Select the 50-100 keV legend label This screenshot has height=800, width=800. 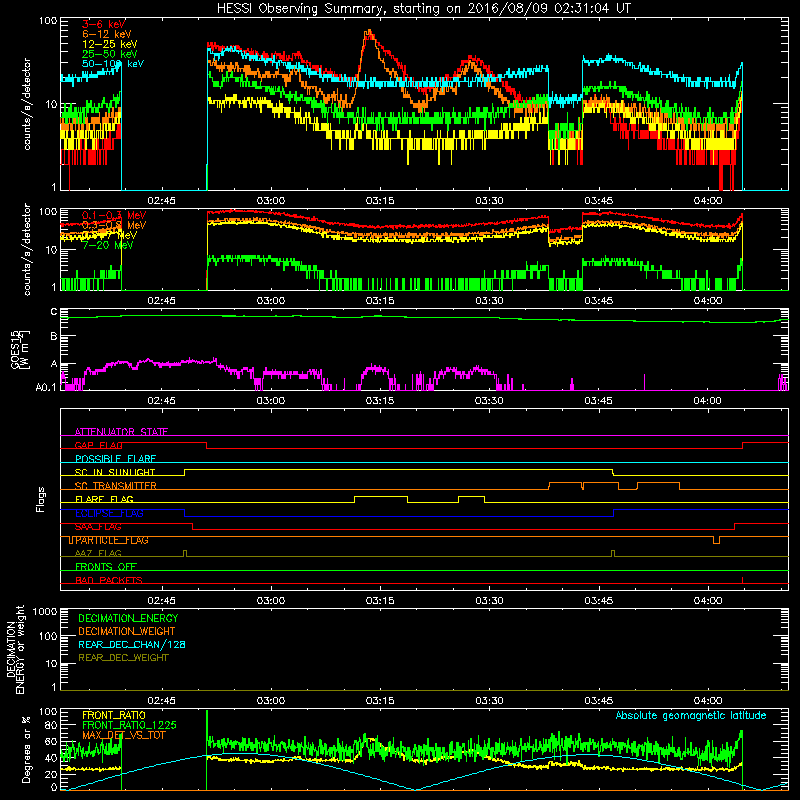point(113,64)
